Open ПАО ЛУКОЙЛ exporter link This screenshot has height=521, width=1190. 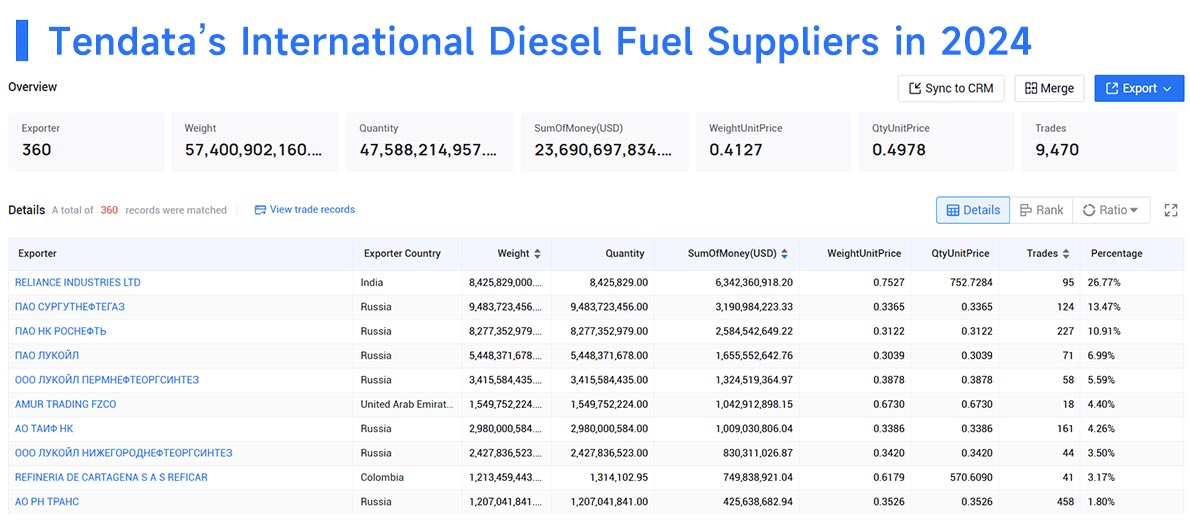[x=47, y=355]
